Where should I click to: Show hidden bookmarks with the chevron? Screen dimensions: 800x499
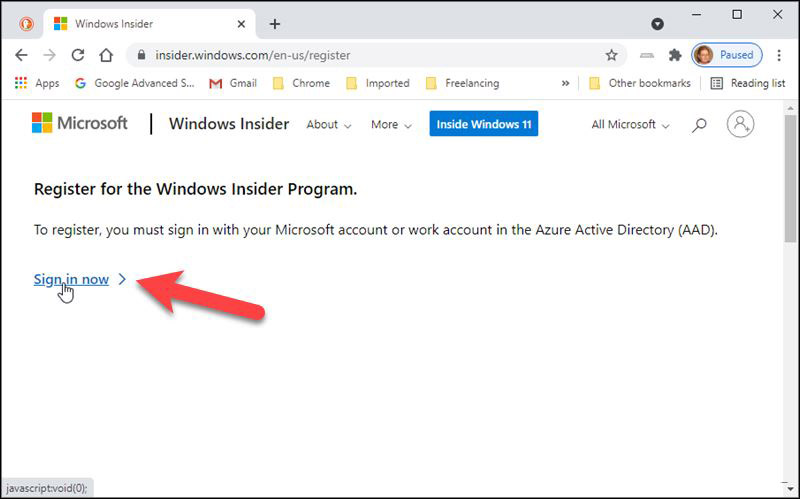(566, 83)
